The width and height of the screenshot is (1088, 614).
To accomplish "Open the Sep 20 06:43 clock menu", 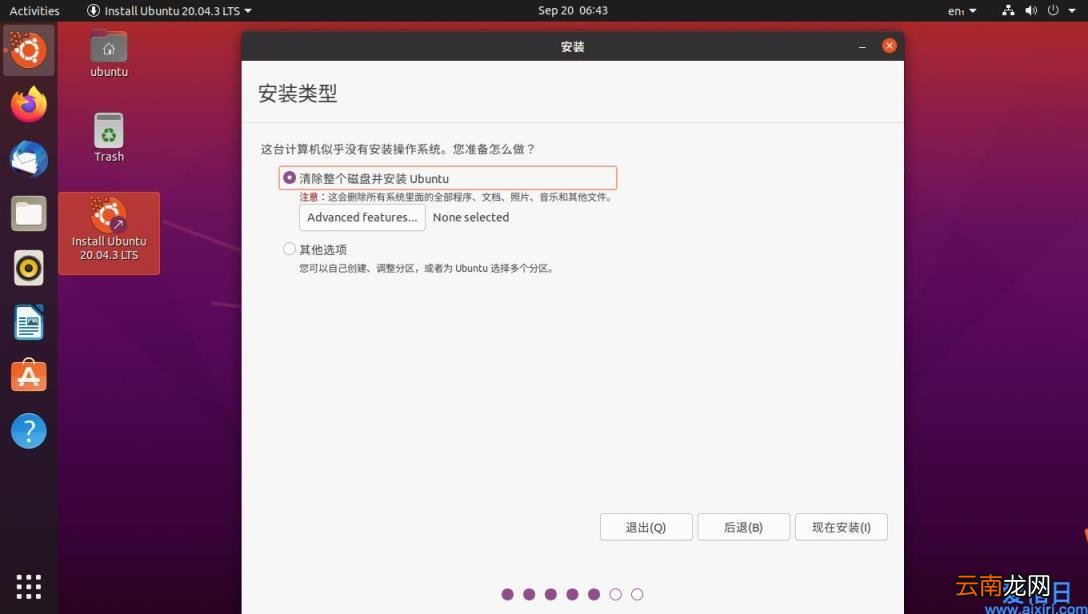I will (572, 10).
